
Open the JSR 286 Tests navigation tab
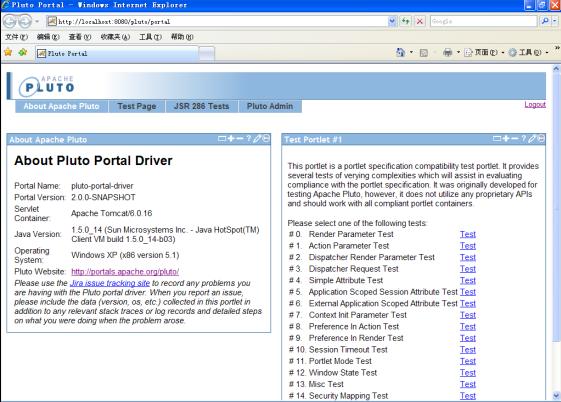pyautogui.click(x=201, y=106)
